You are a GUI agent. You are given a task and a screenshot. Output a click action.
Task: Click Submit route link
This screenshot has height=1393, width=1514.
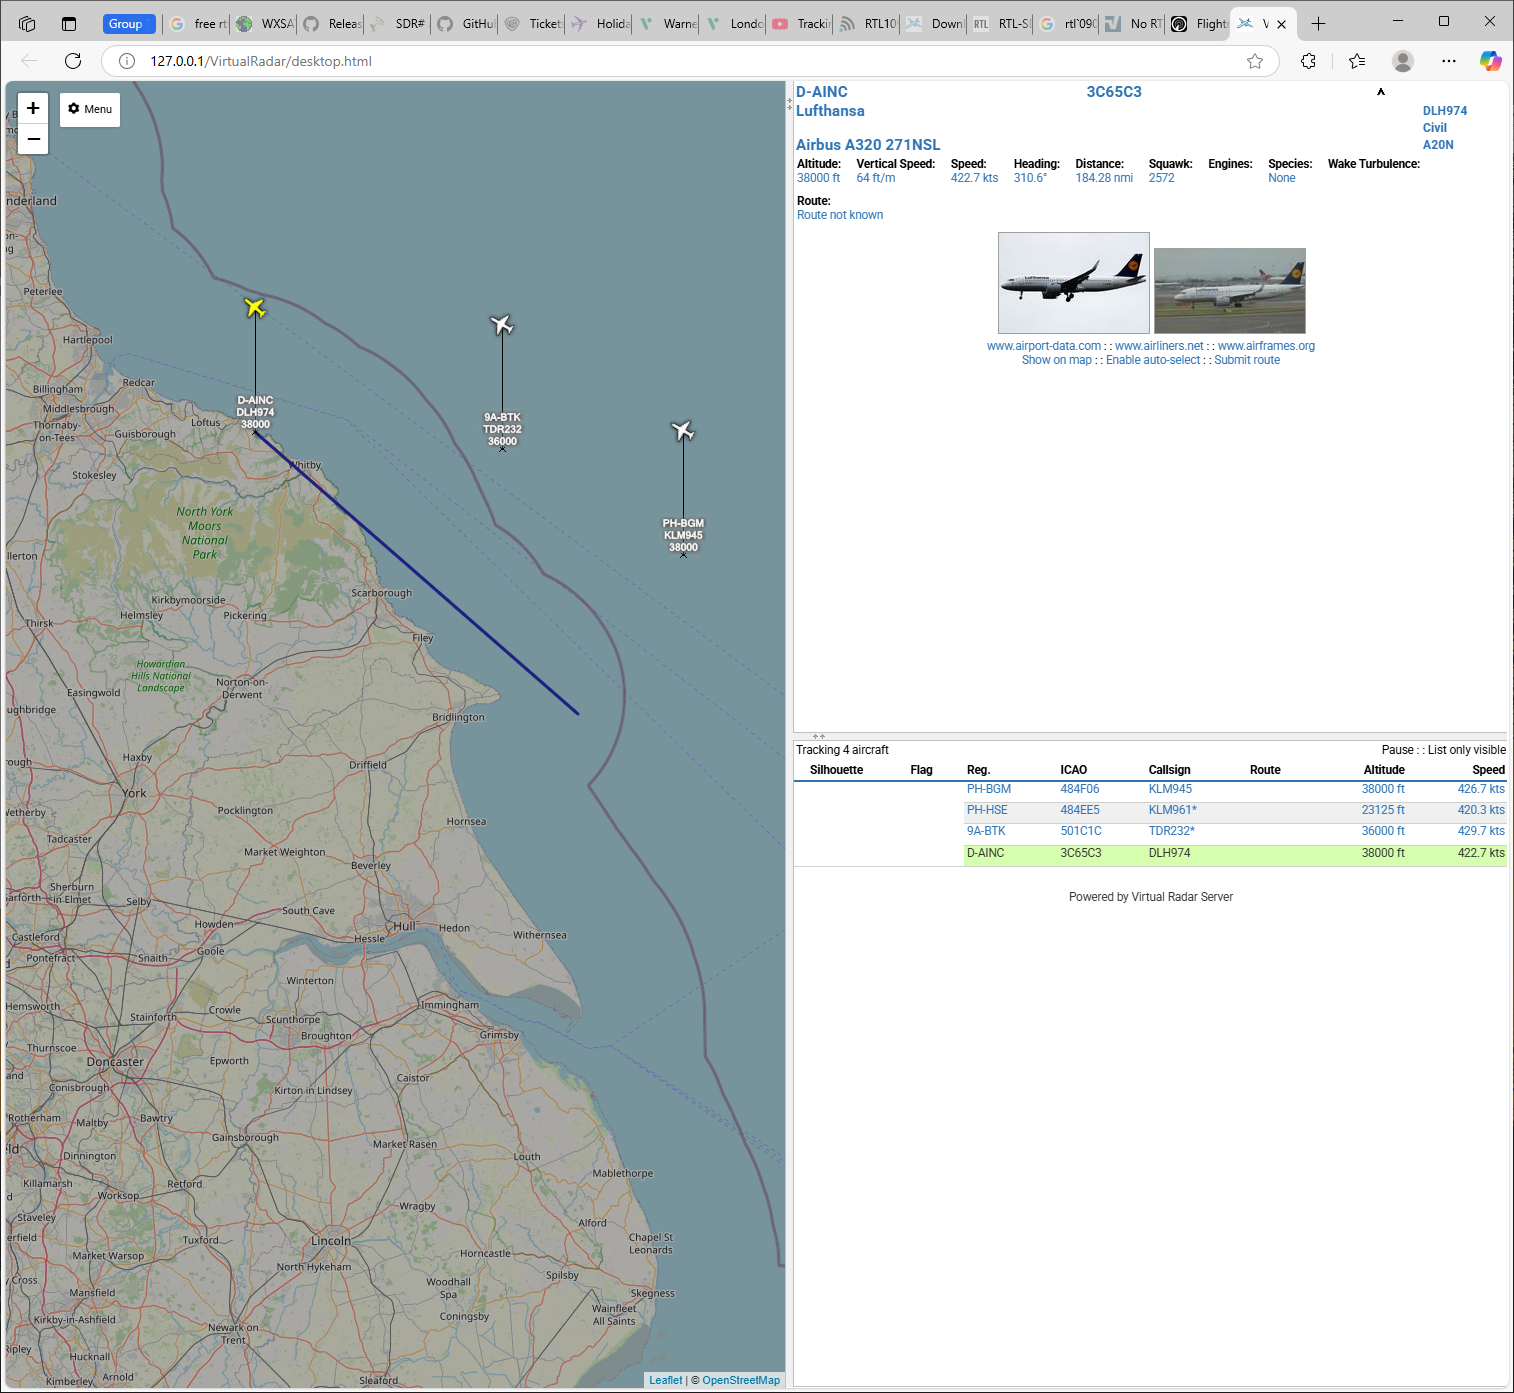[1247, 360]
